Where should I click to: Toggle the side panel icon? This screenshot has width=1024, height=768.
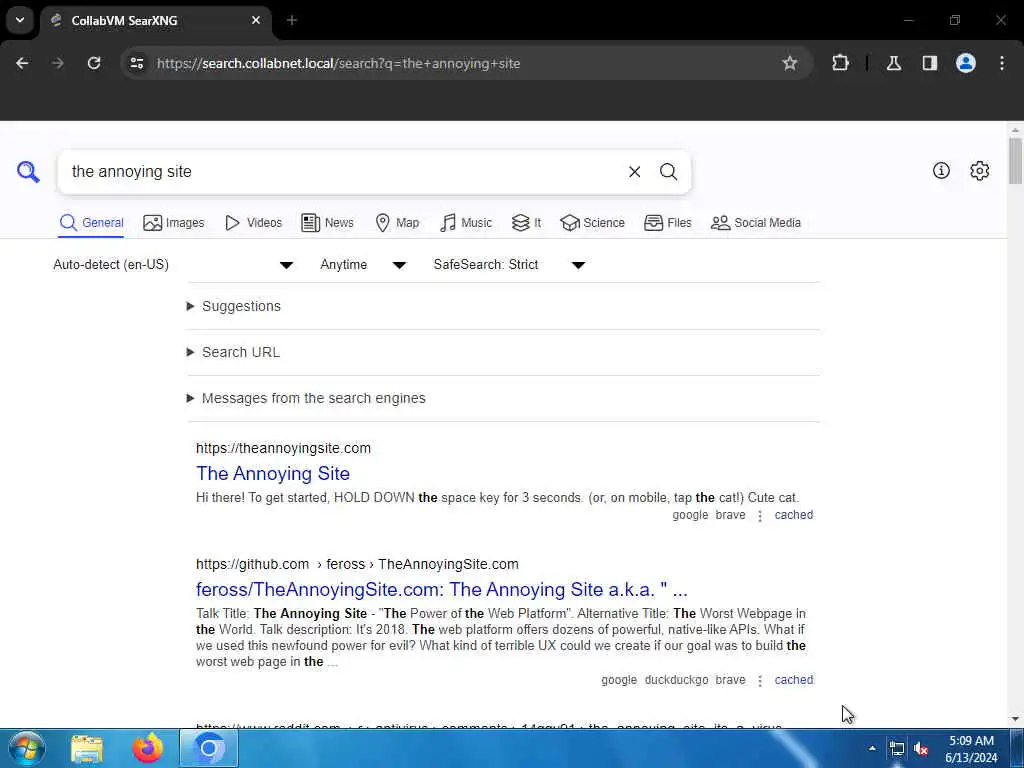[x=930, y=63]
